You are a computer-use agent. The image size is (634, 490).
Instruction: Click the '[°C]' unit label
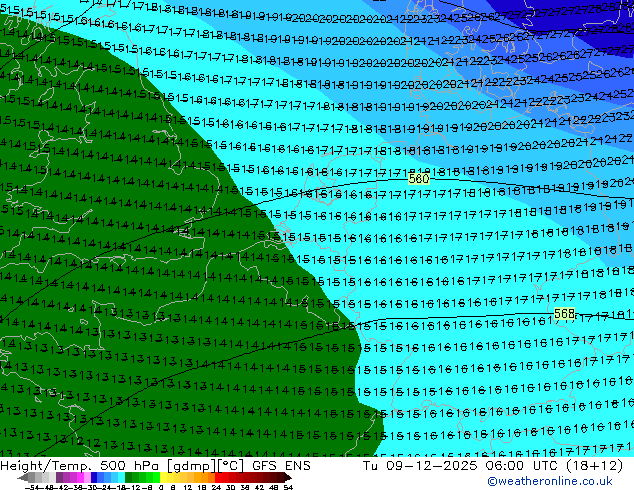coord(230,466)
